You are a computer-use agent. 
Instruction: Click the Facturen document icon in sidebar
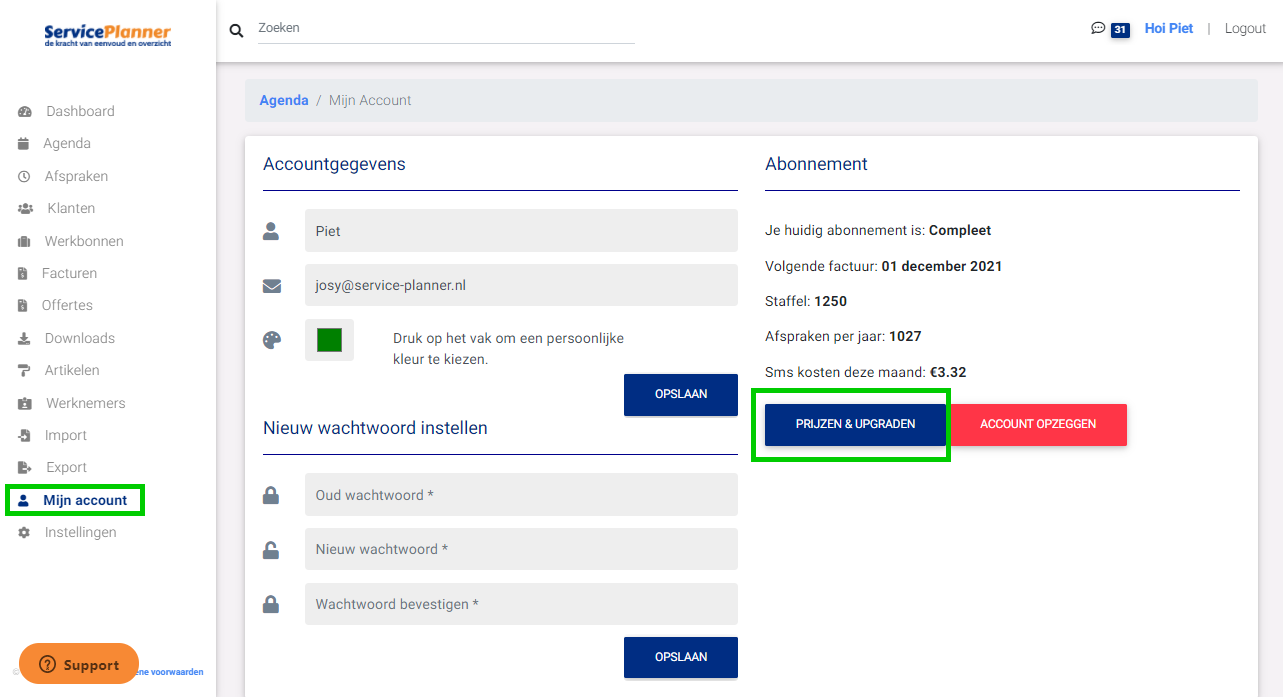pos(23,274)
